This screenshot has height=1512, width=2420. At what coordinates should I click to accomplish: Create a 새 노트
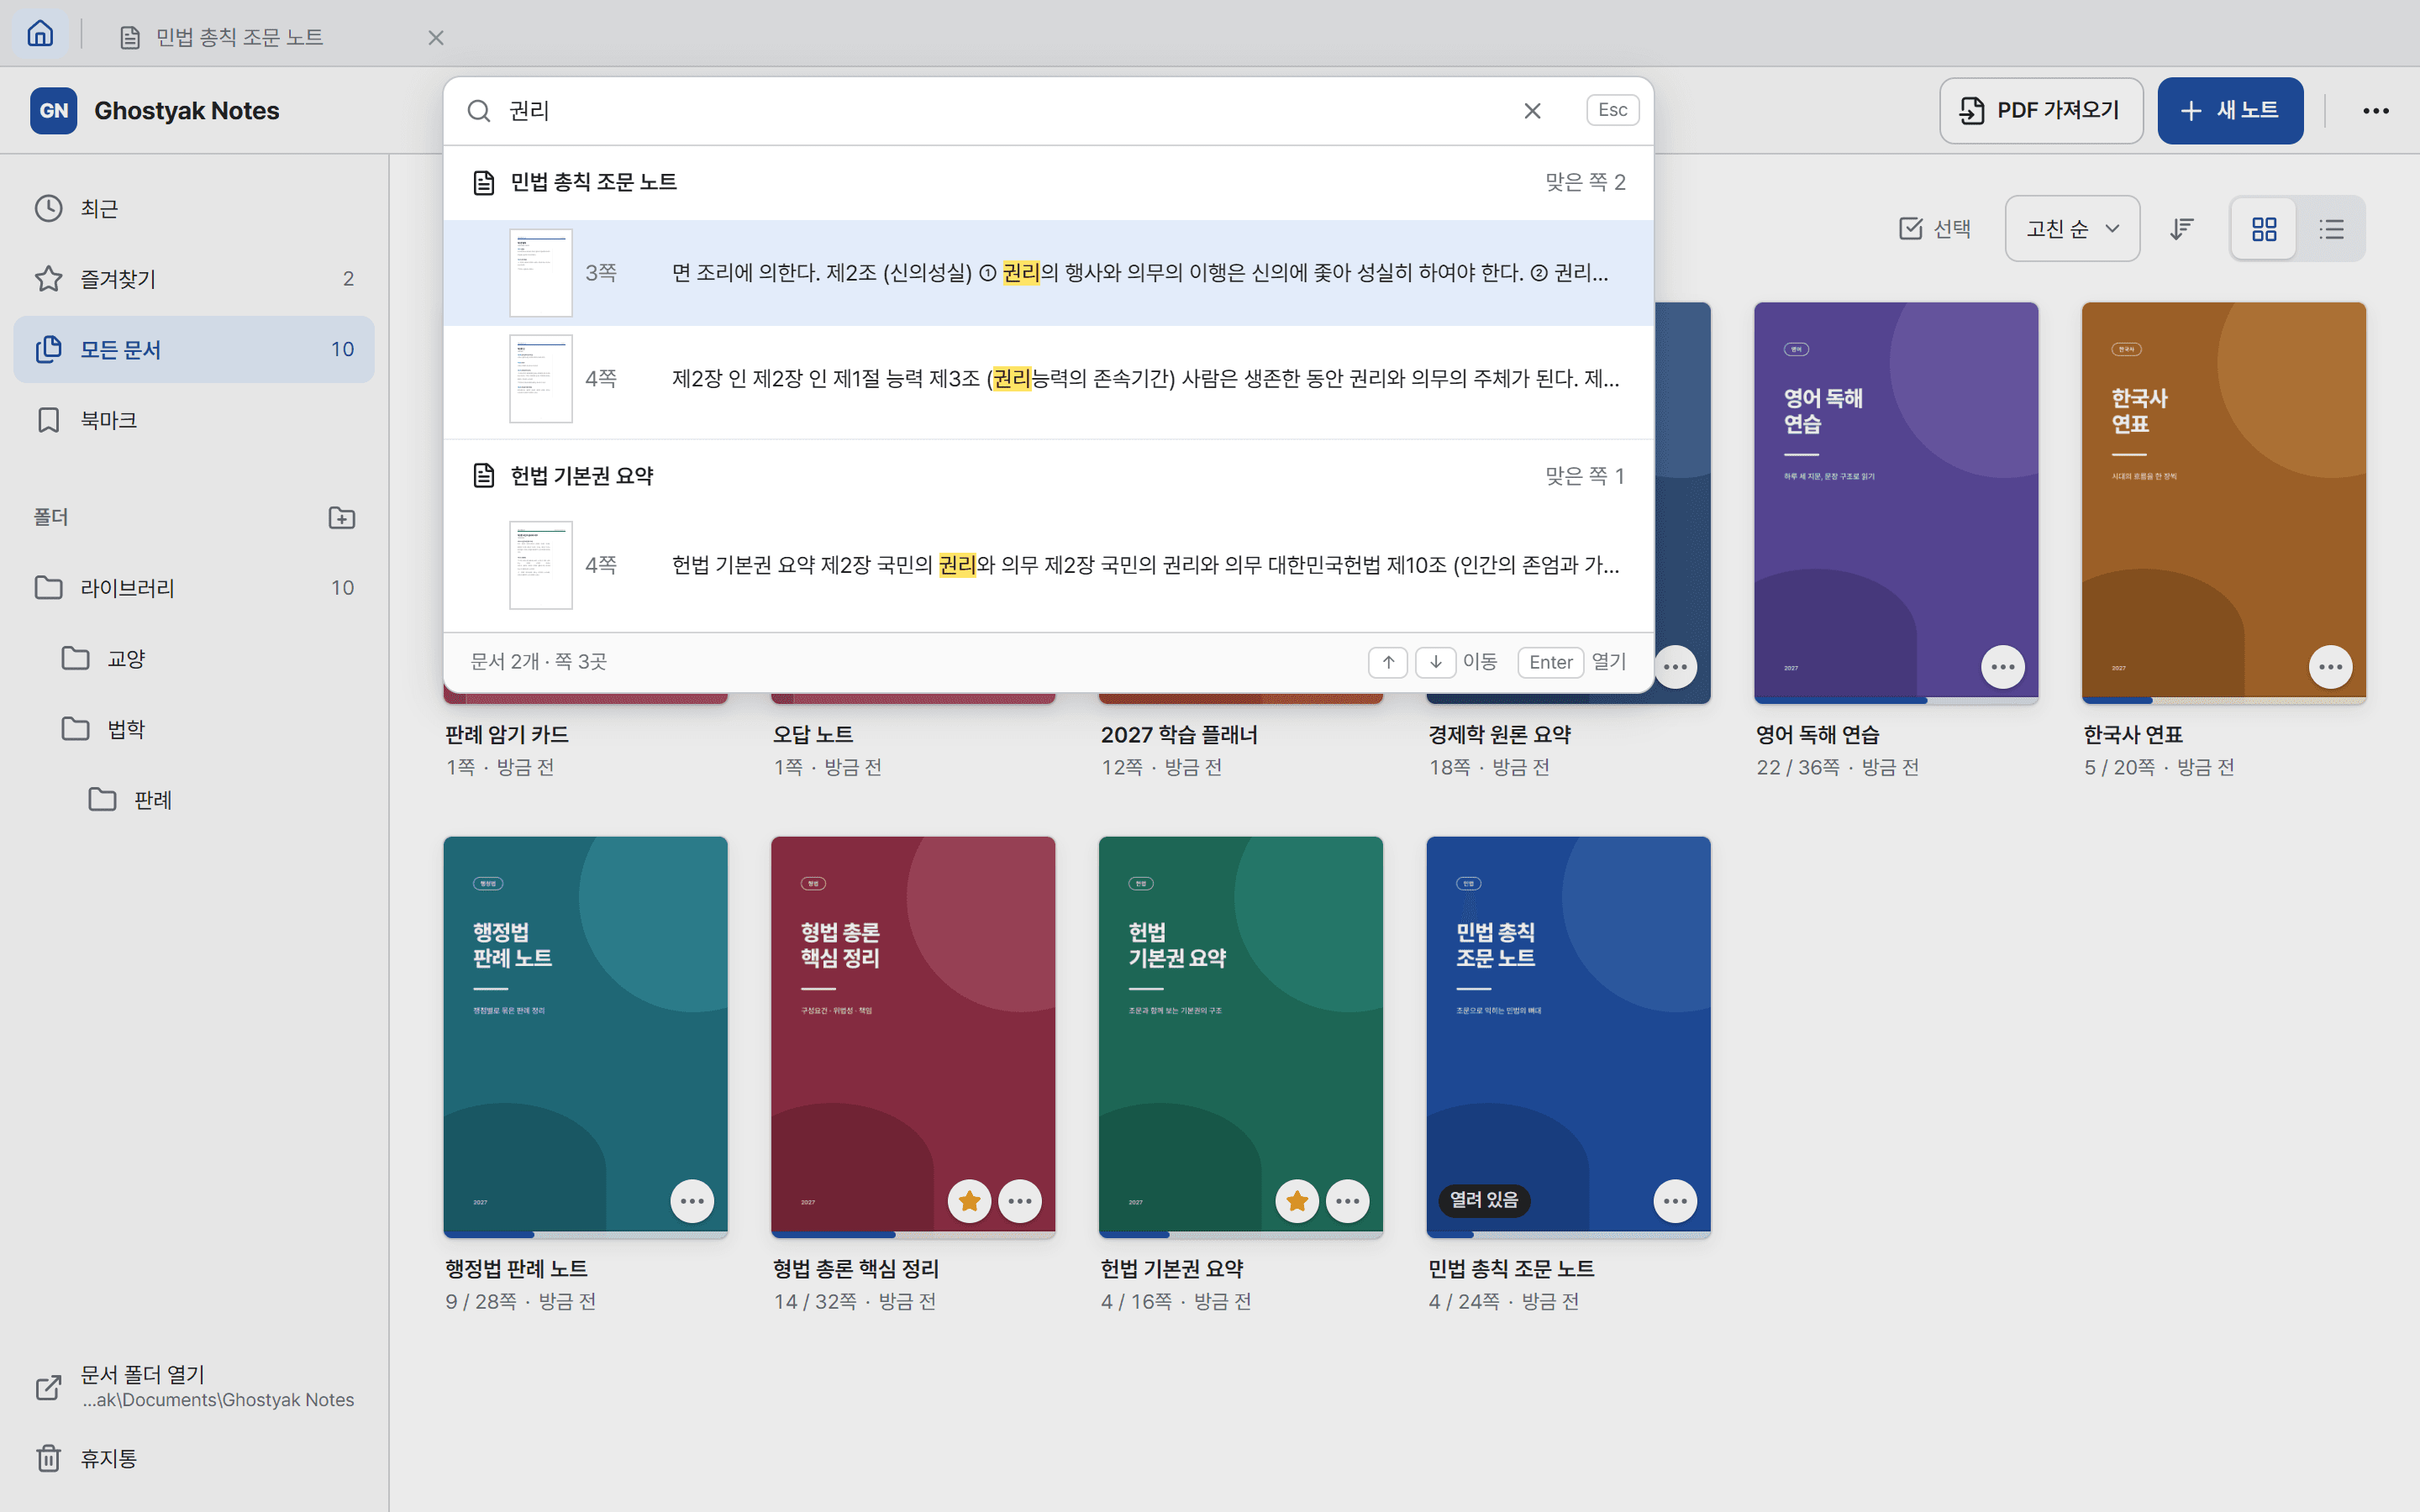tap(2229, 111)
